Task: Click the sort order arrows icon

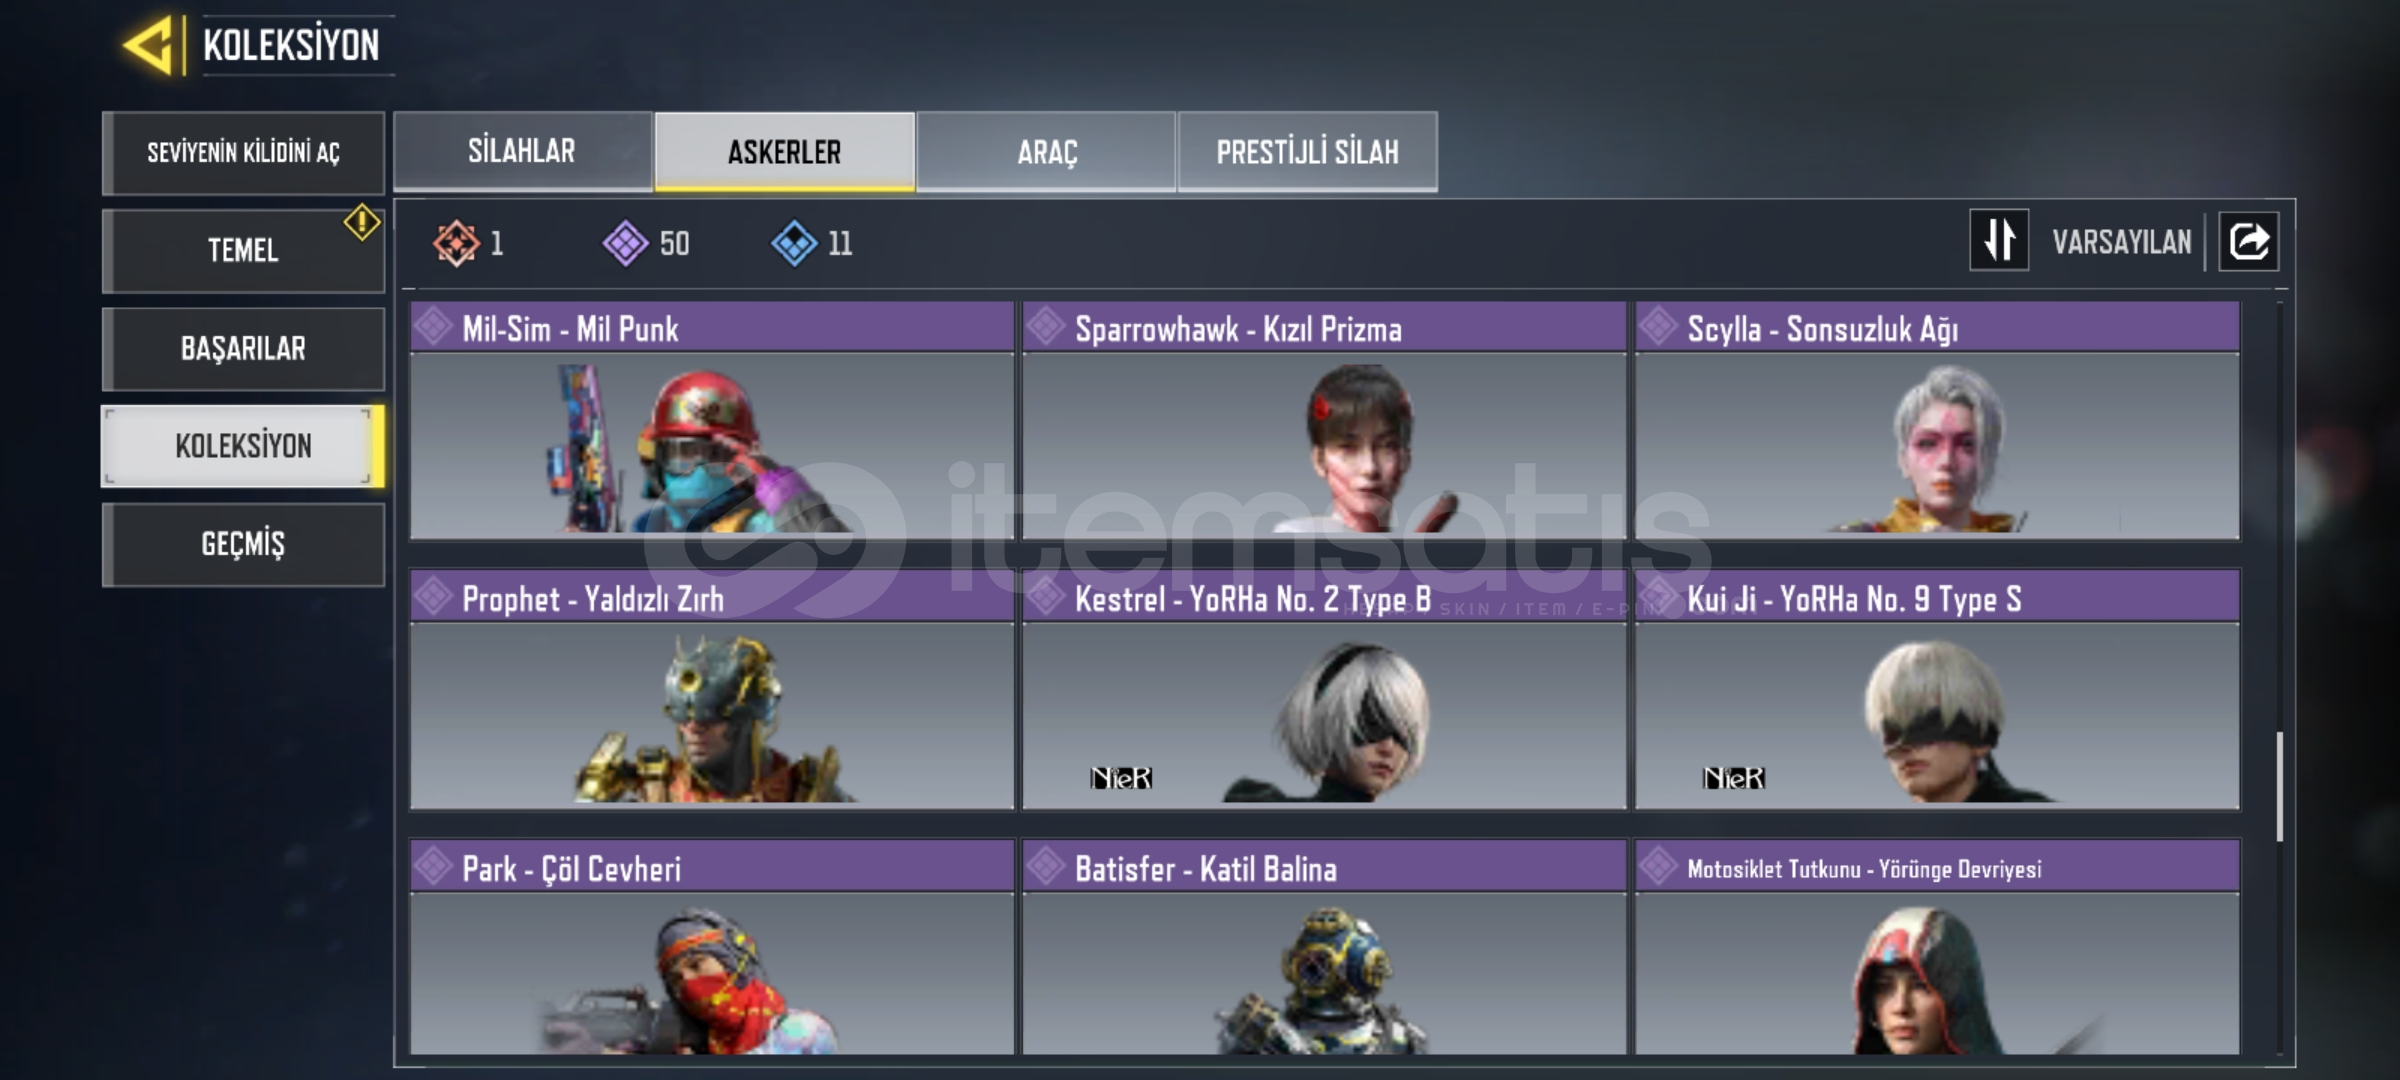Action: tap(1999, 240)
